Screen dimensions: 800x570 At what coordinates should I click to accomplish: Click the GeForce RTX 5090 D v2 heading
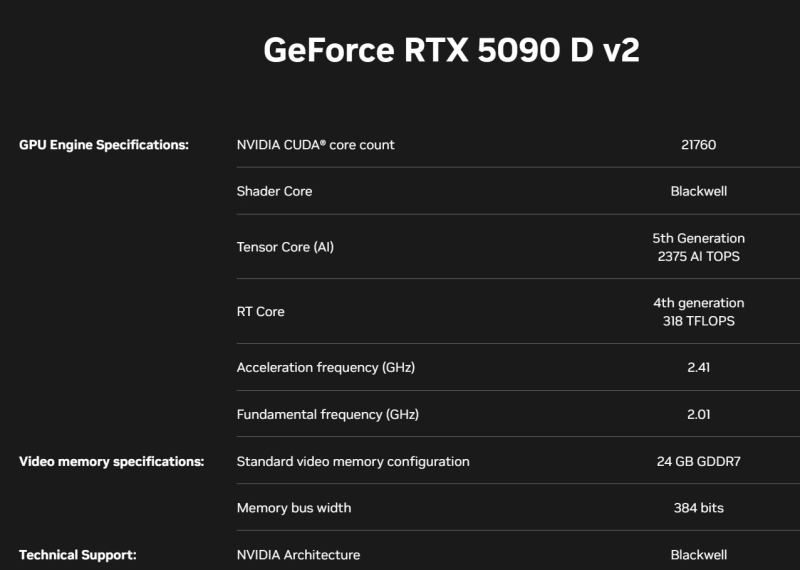[451, 50]
